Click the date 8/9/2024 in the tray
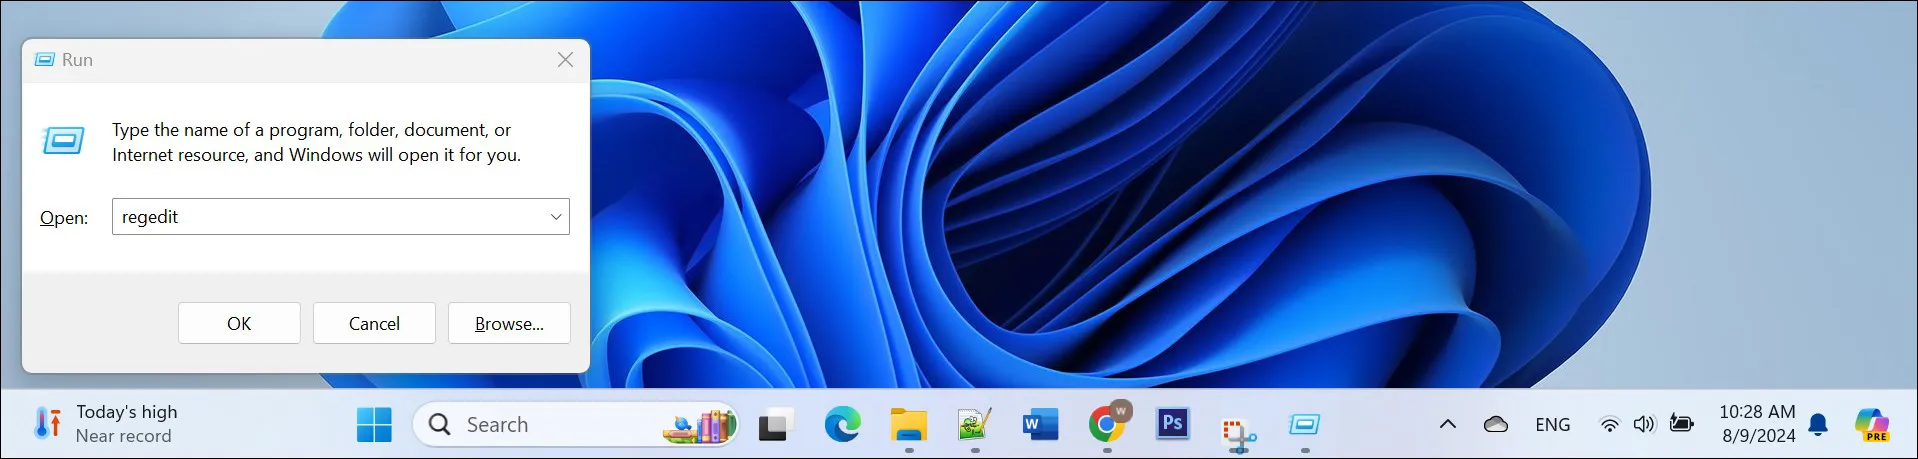The image size is (1918, 459). point(1759,436)
